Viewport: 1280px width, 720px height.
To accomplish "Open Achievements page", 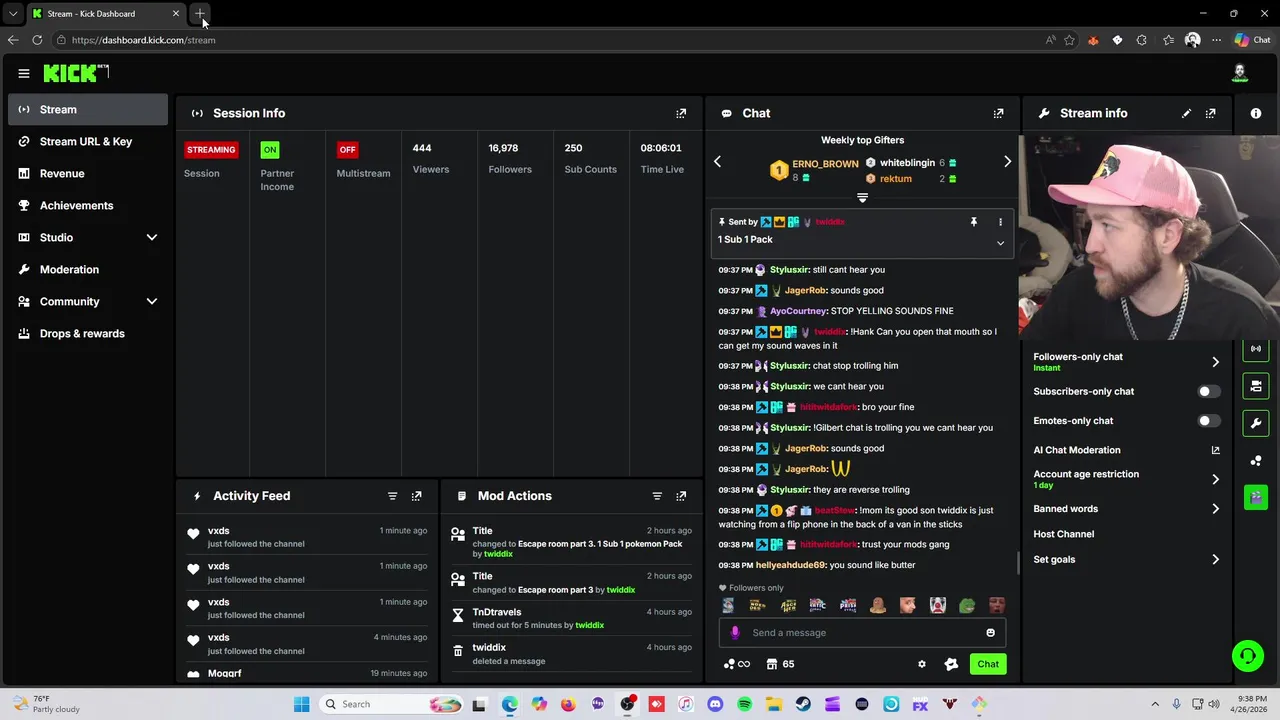I will (88, 205).
